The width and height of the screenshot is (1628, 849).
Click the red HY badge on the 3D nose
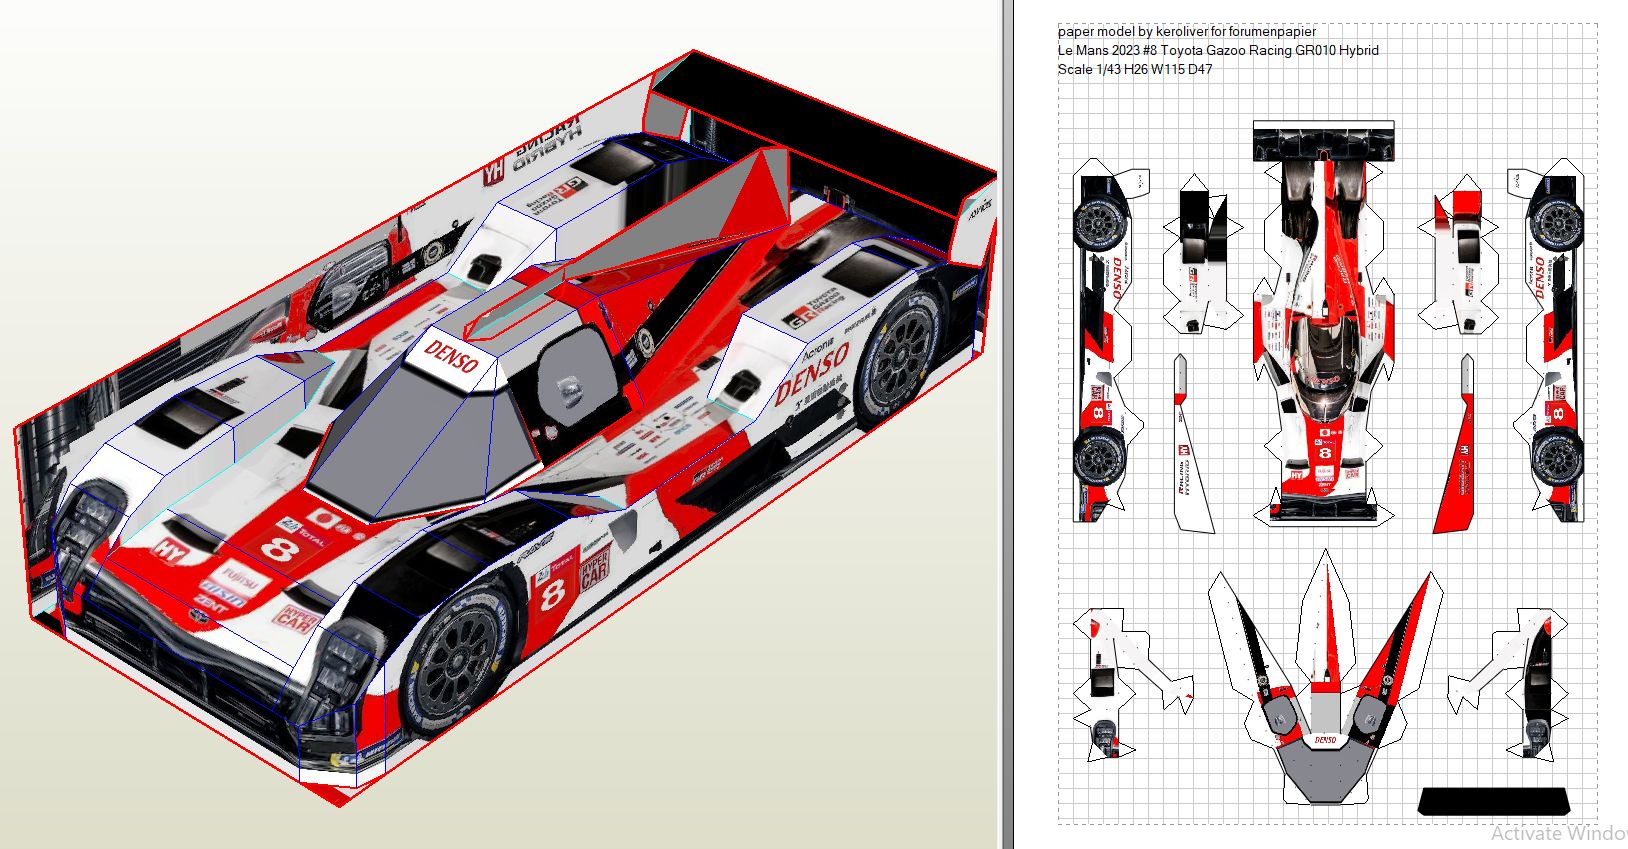click(168, 549)
